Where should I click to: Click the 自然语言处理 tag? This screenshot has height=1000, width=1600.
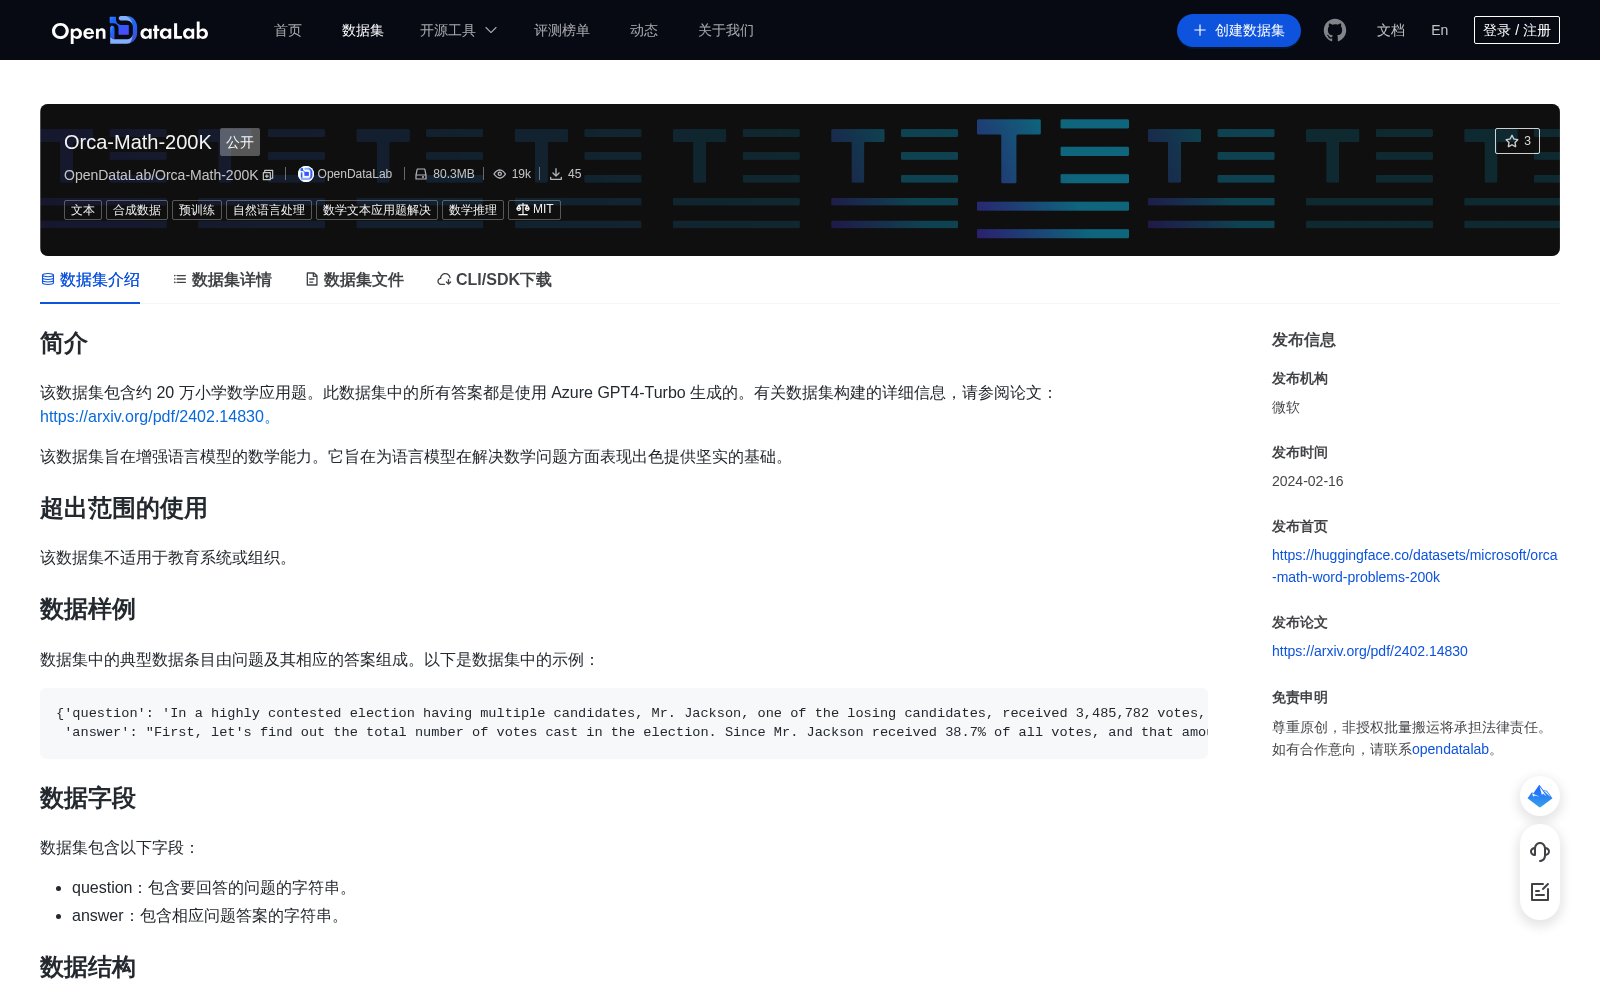pos(269,210)
